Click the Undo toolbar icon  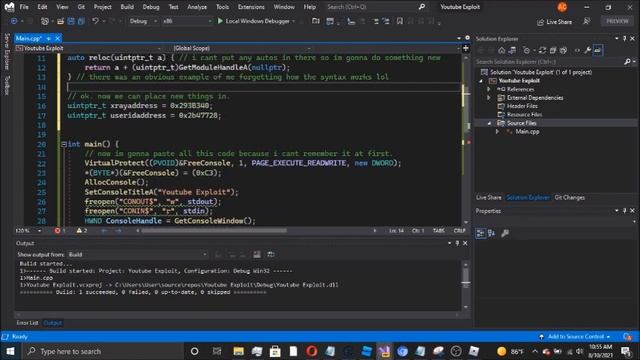[95, 21]
